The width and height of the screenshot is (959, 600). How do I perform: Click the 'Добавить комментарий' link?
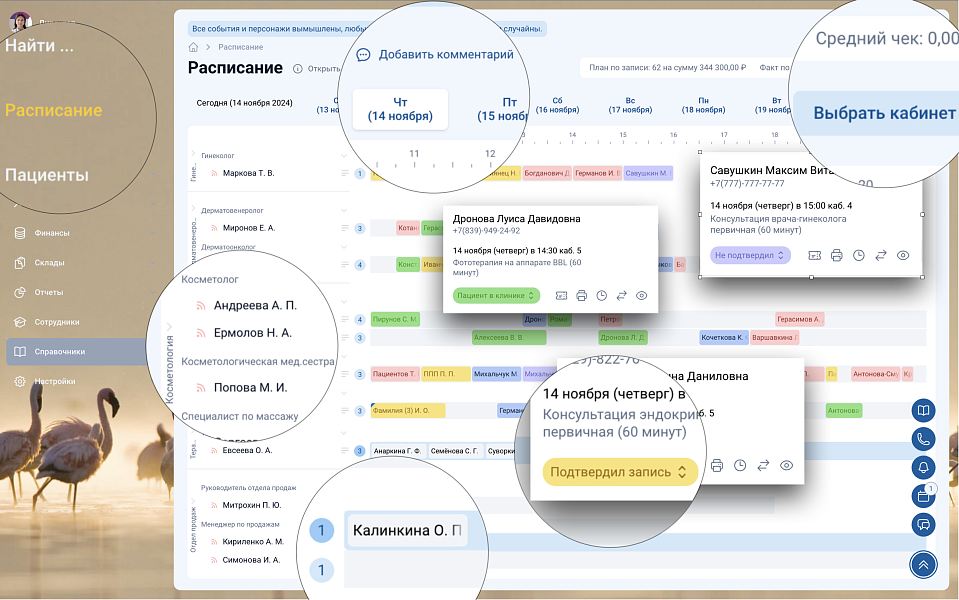(x=435, y=55)
